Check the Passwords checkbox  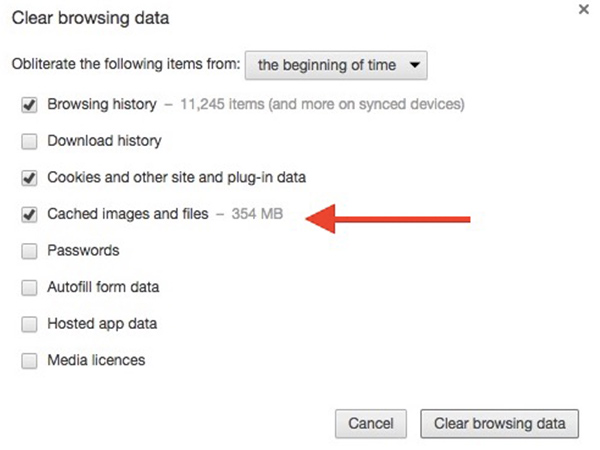pos(29,251)
